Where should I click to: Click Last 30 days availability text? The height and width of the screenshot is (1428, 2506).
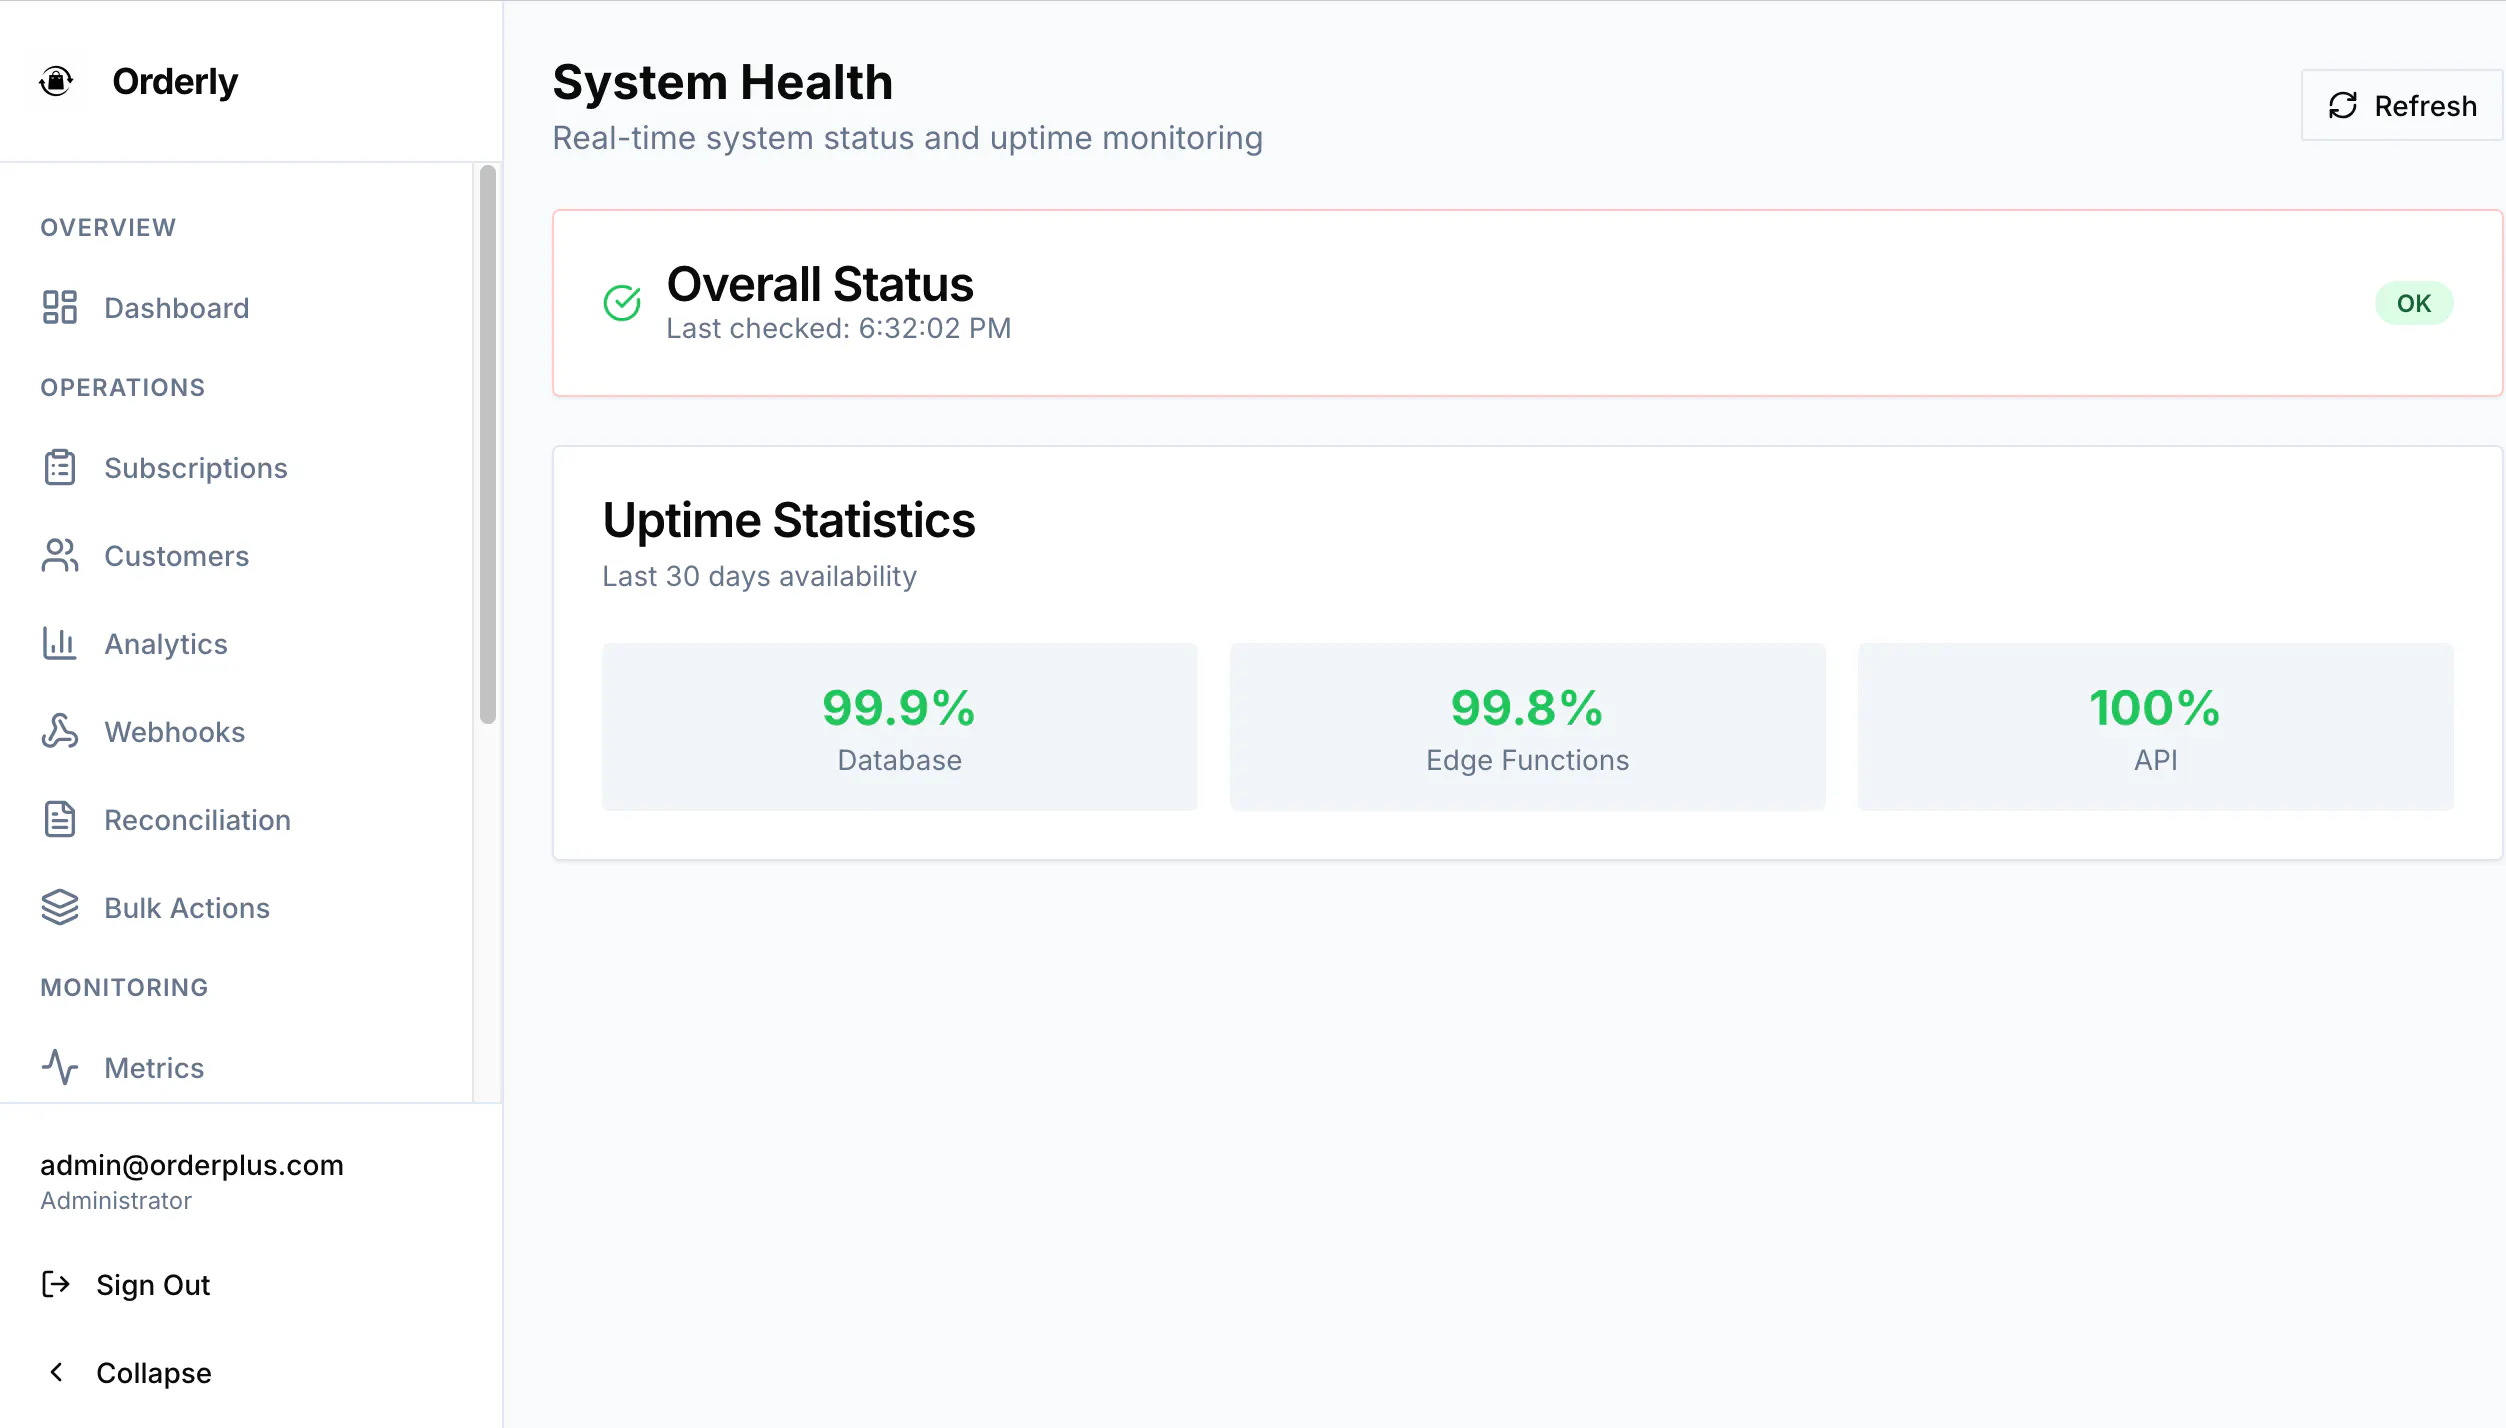point(759,576)
